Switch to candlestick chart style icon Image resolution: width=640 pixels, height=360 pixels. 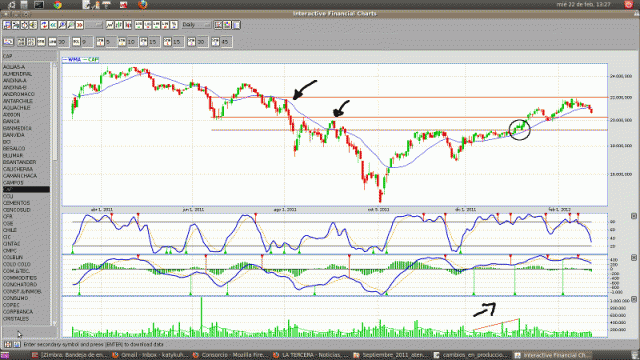[128, 25]
